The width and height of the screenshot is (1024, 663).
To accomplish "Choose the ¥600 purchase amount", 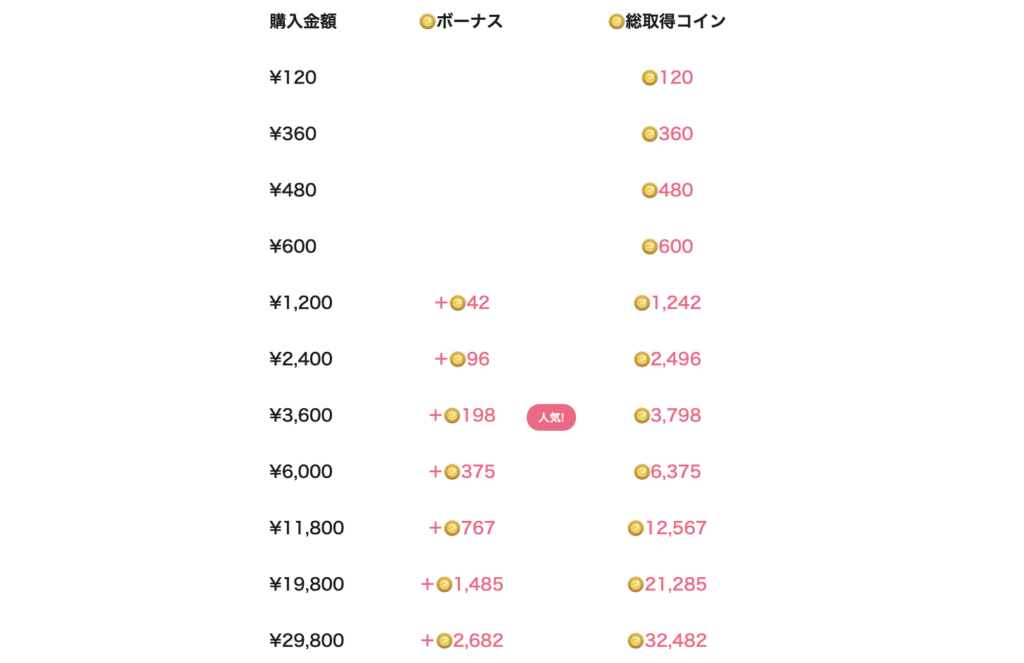I will [293, 246].
